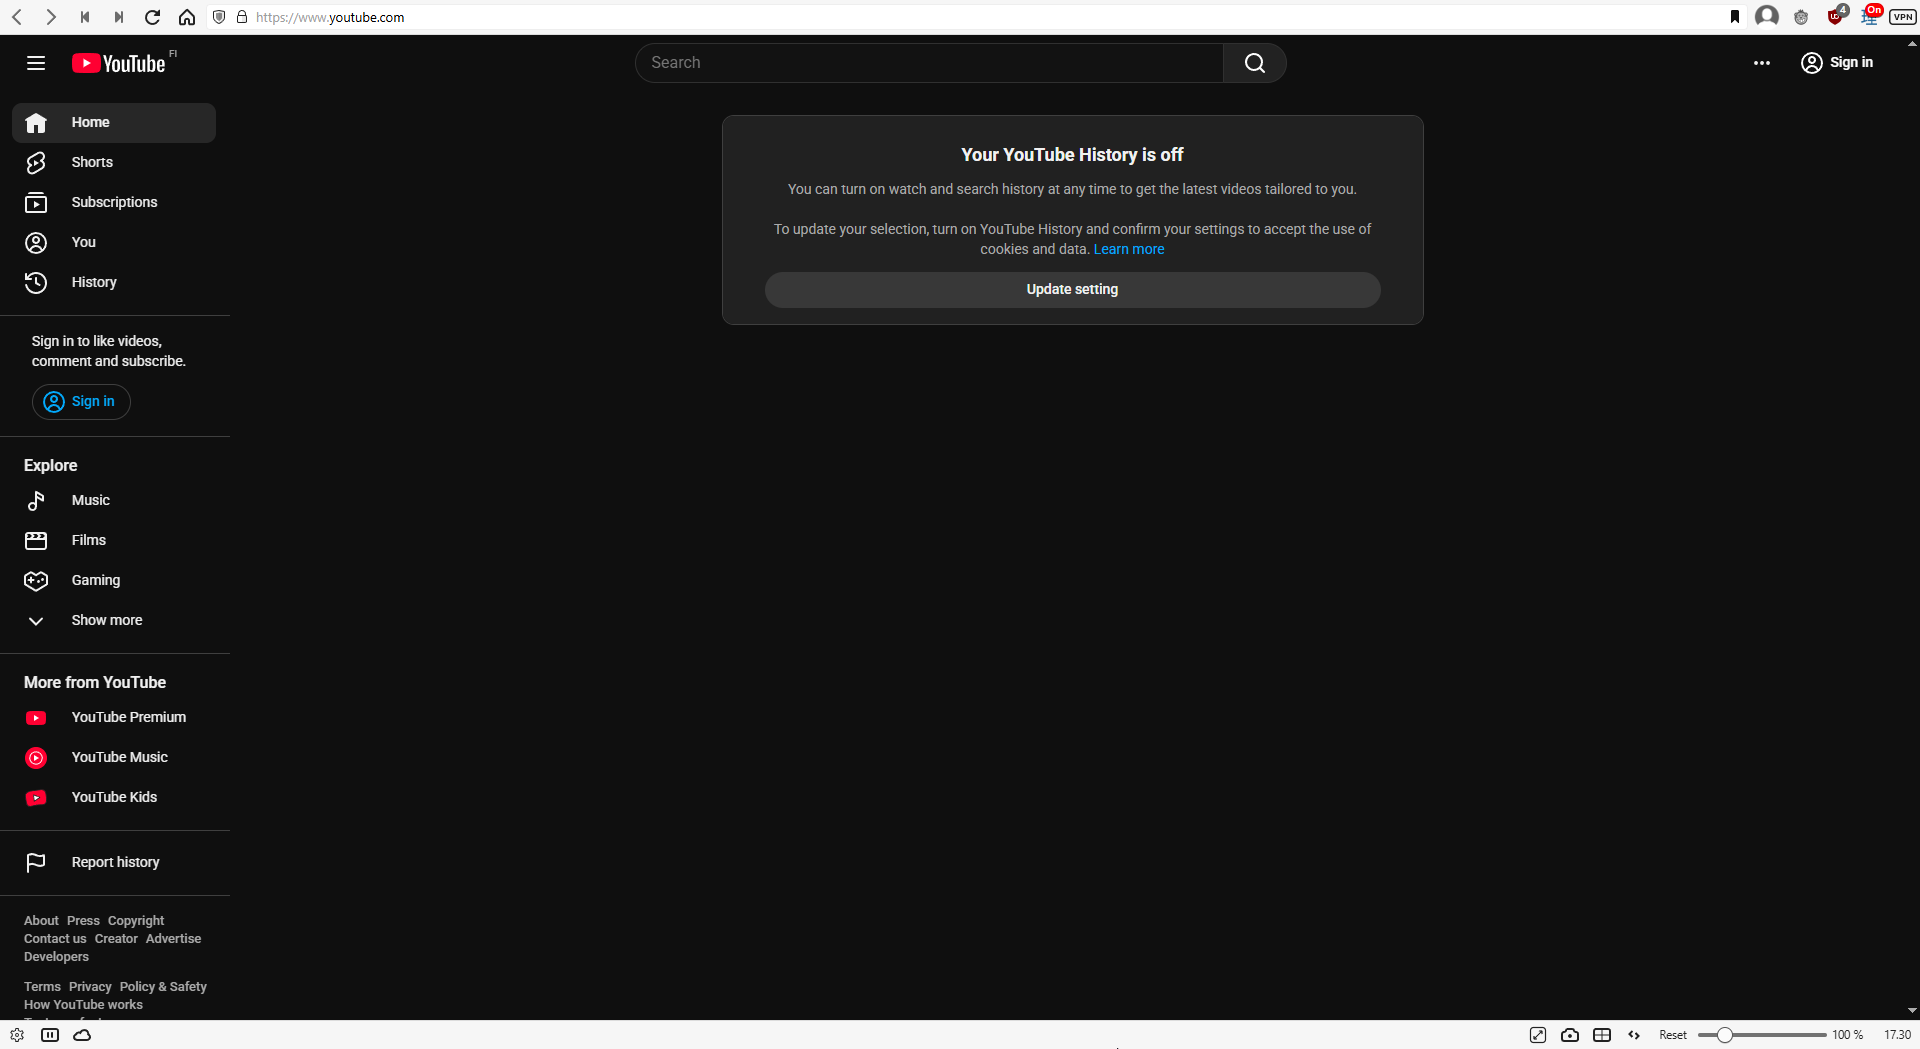This screenshot has width=1920, height=1049.
Task: Open YouTube Premium
Action: (x=114, y=718)
